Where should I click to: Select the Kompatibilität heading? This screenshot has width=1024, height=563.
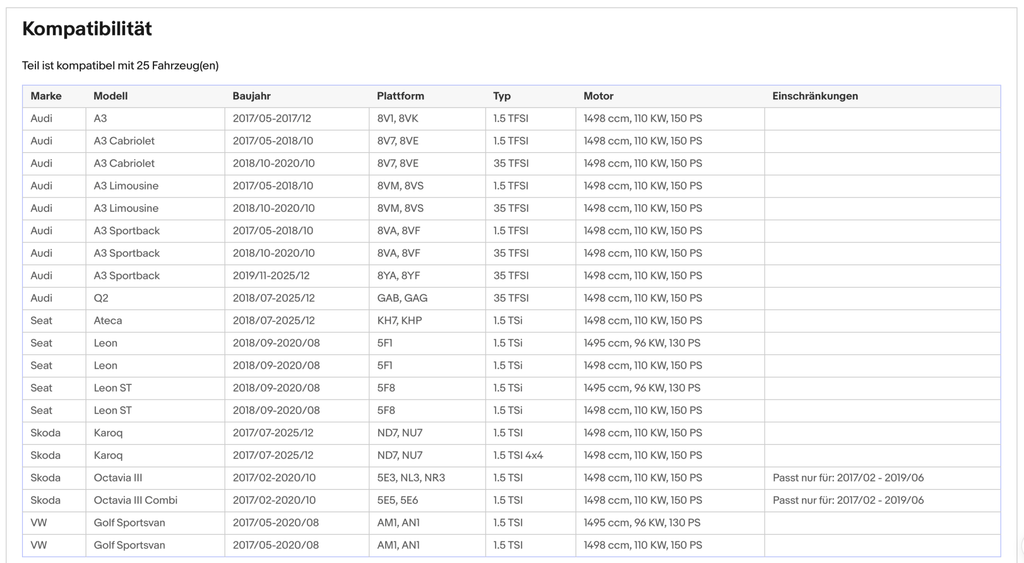click(x=87, y=29)
